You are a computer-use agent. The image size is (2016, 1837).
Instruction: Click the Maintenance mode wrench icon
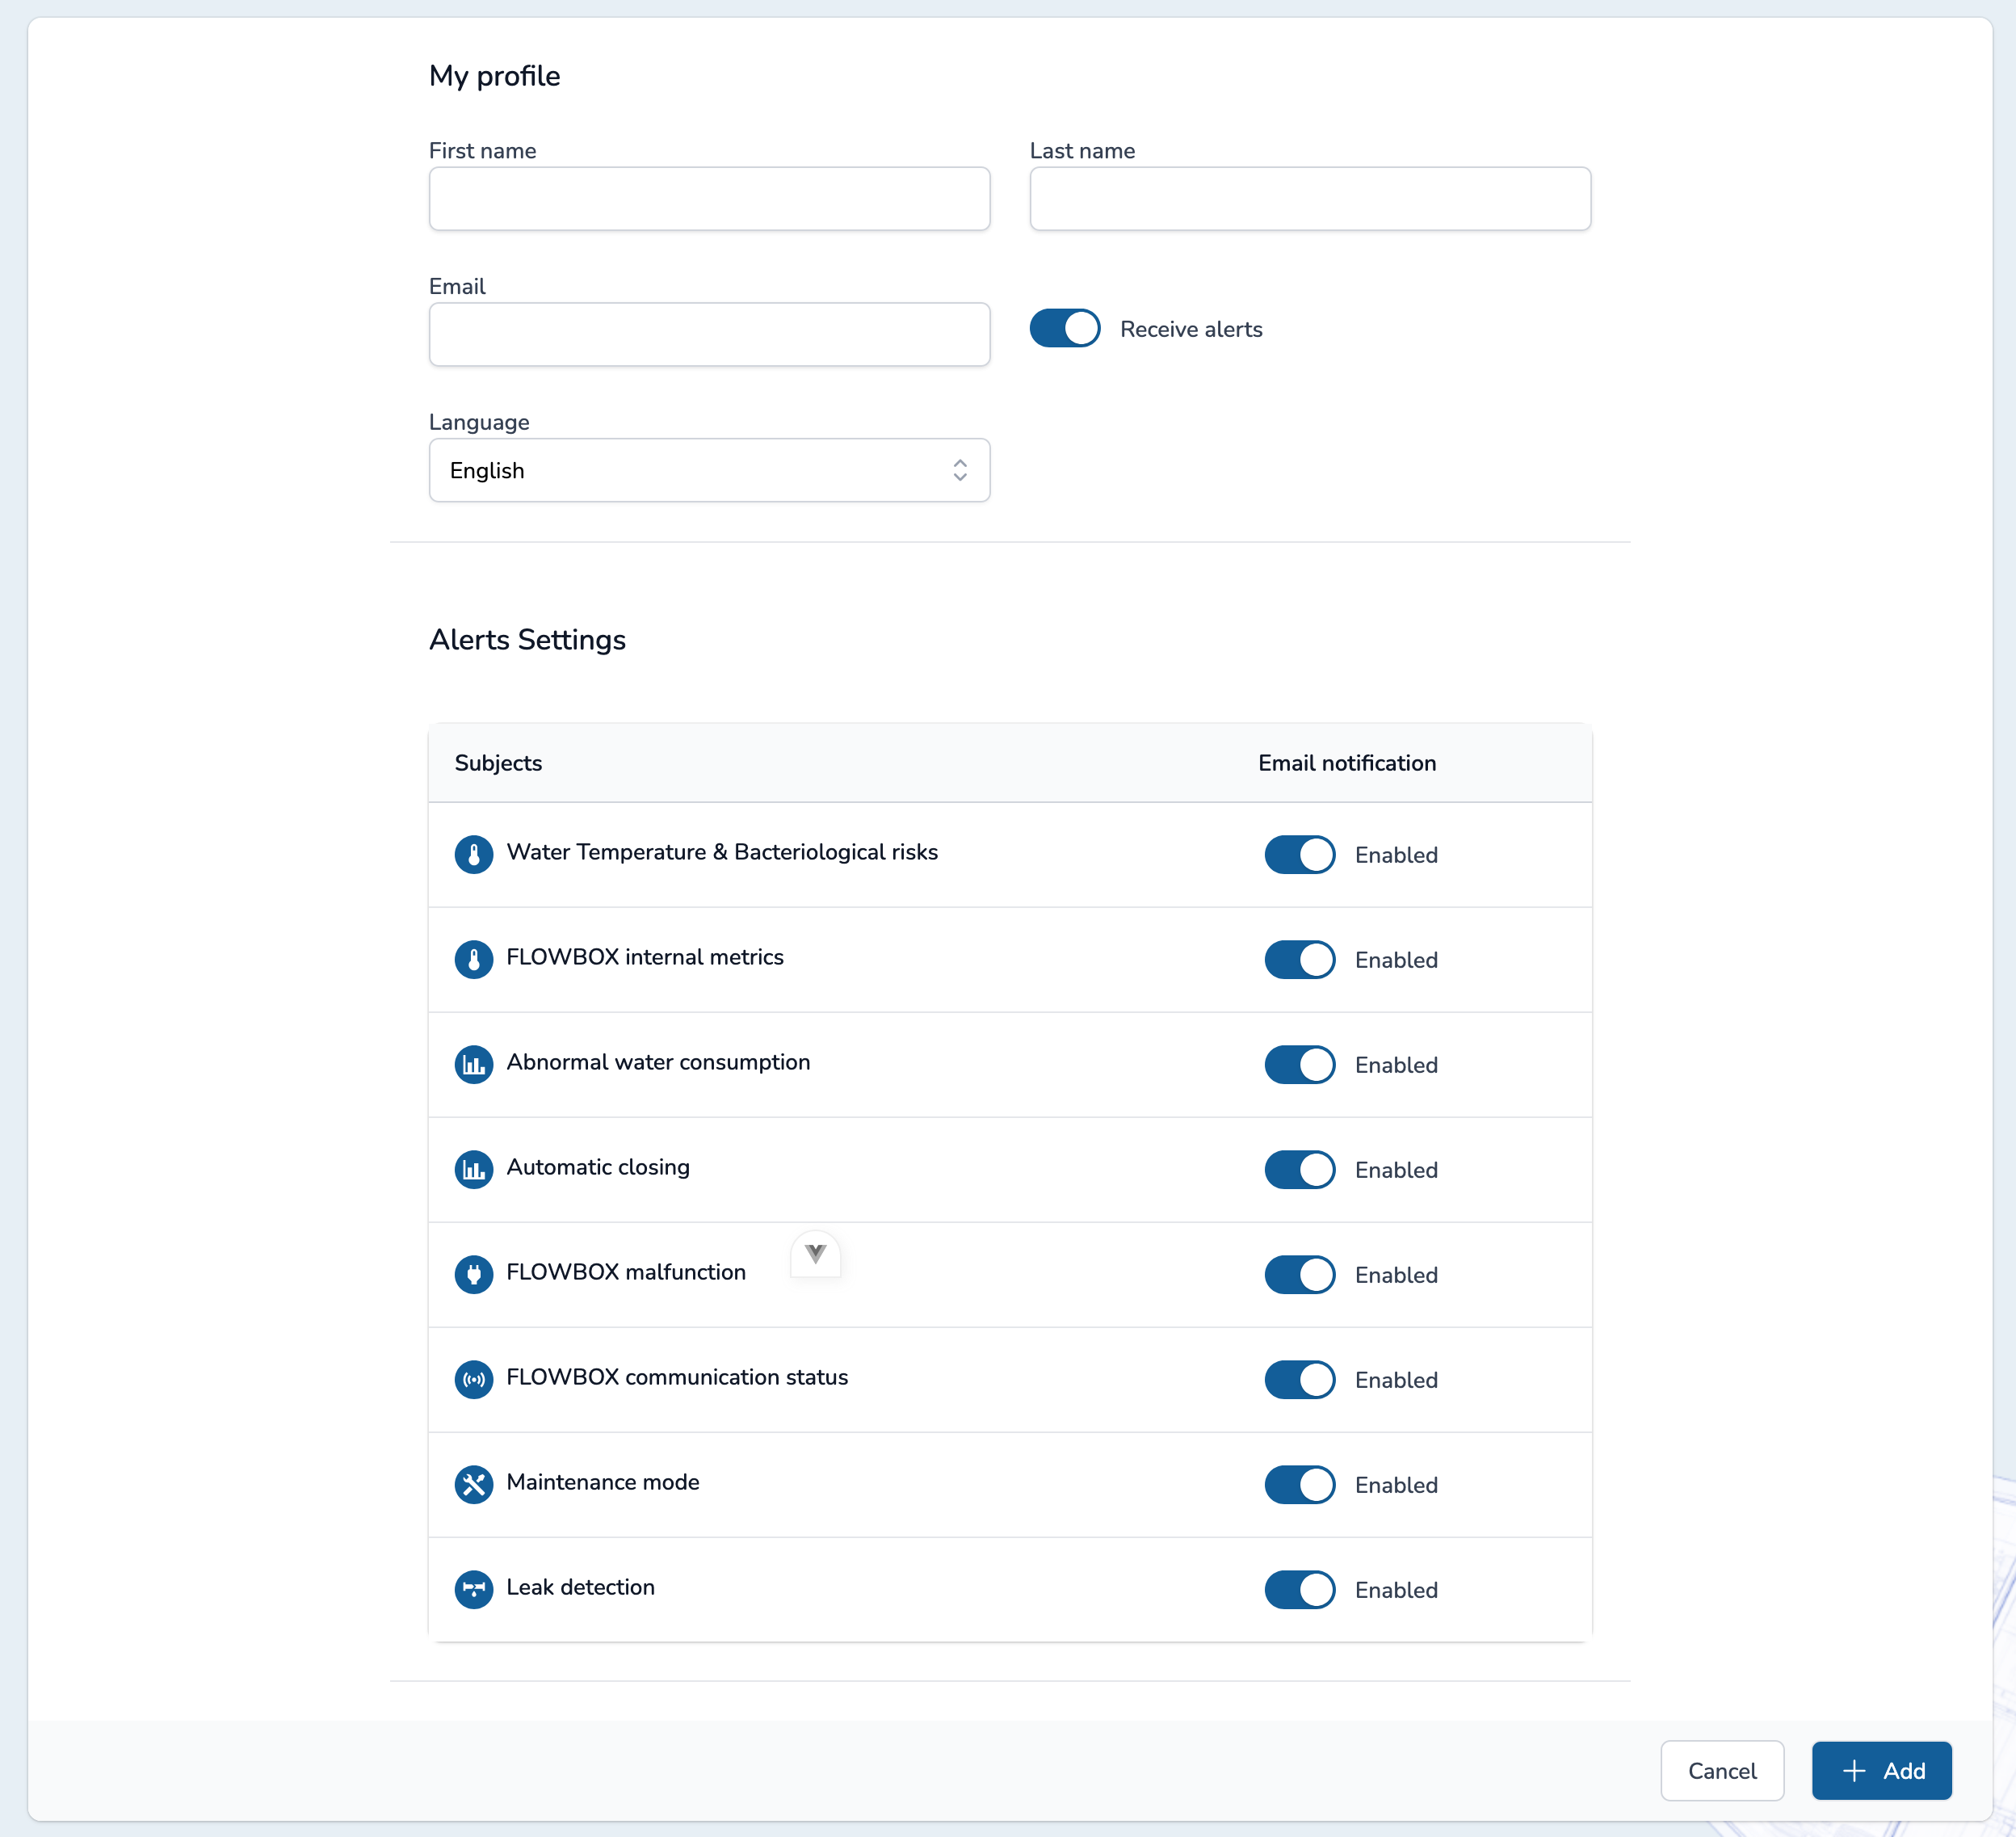[x=474, y=1484]
